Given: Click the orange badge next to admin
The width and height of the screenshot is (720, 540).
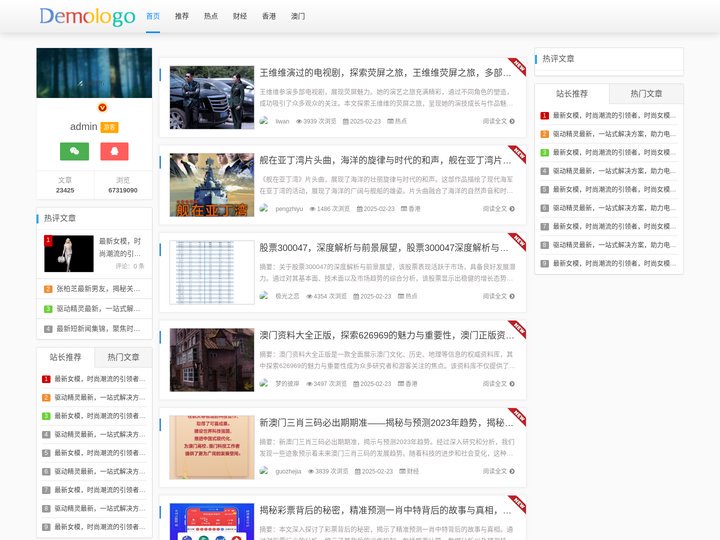Looking at the screenshot, I should click(x=110, y=127).
